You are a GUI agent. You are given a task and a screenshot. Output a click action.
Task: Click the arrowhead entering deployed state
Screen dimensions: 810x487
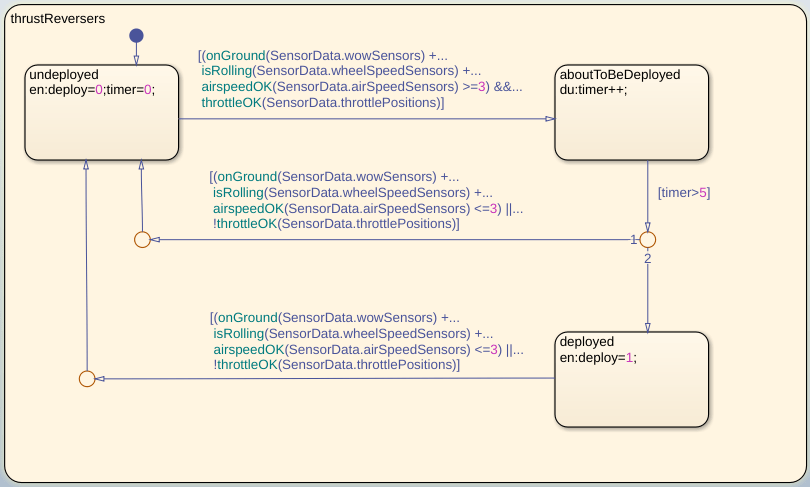[647, 327]
